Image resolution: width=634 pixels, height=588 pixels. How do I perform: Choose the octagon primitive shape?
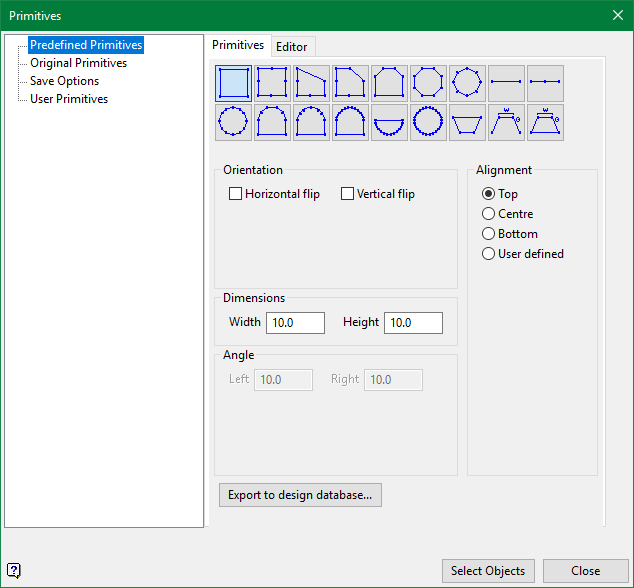428,83
